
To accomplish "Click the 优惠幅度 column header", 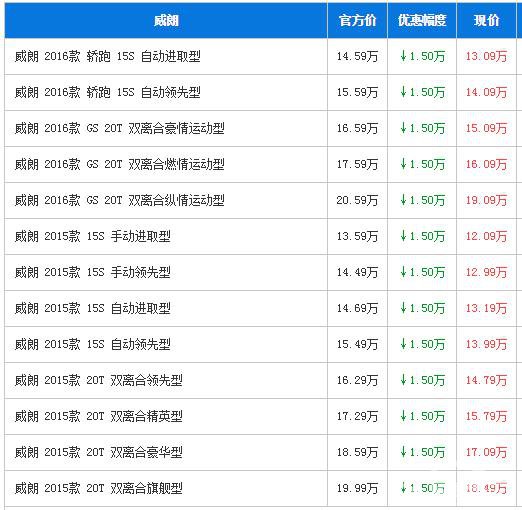I will pyautogui.click(x=422, y=21).
